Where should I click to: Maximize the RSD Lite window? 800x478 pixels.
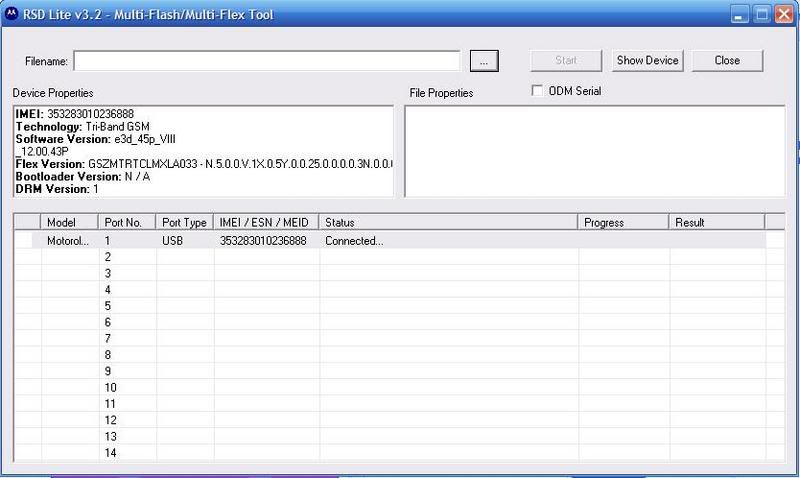(762, 14)
